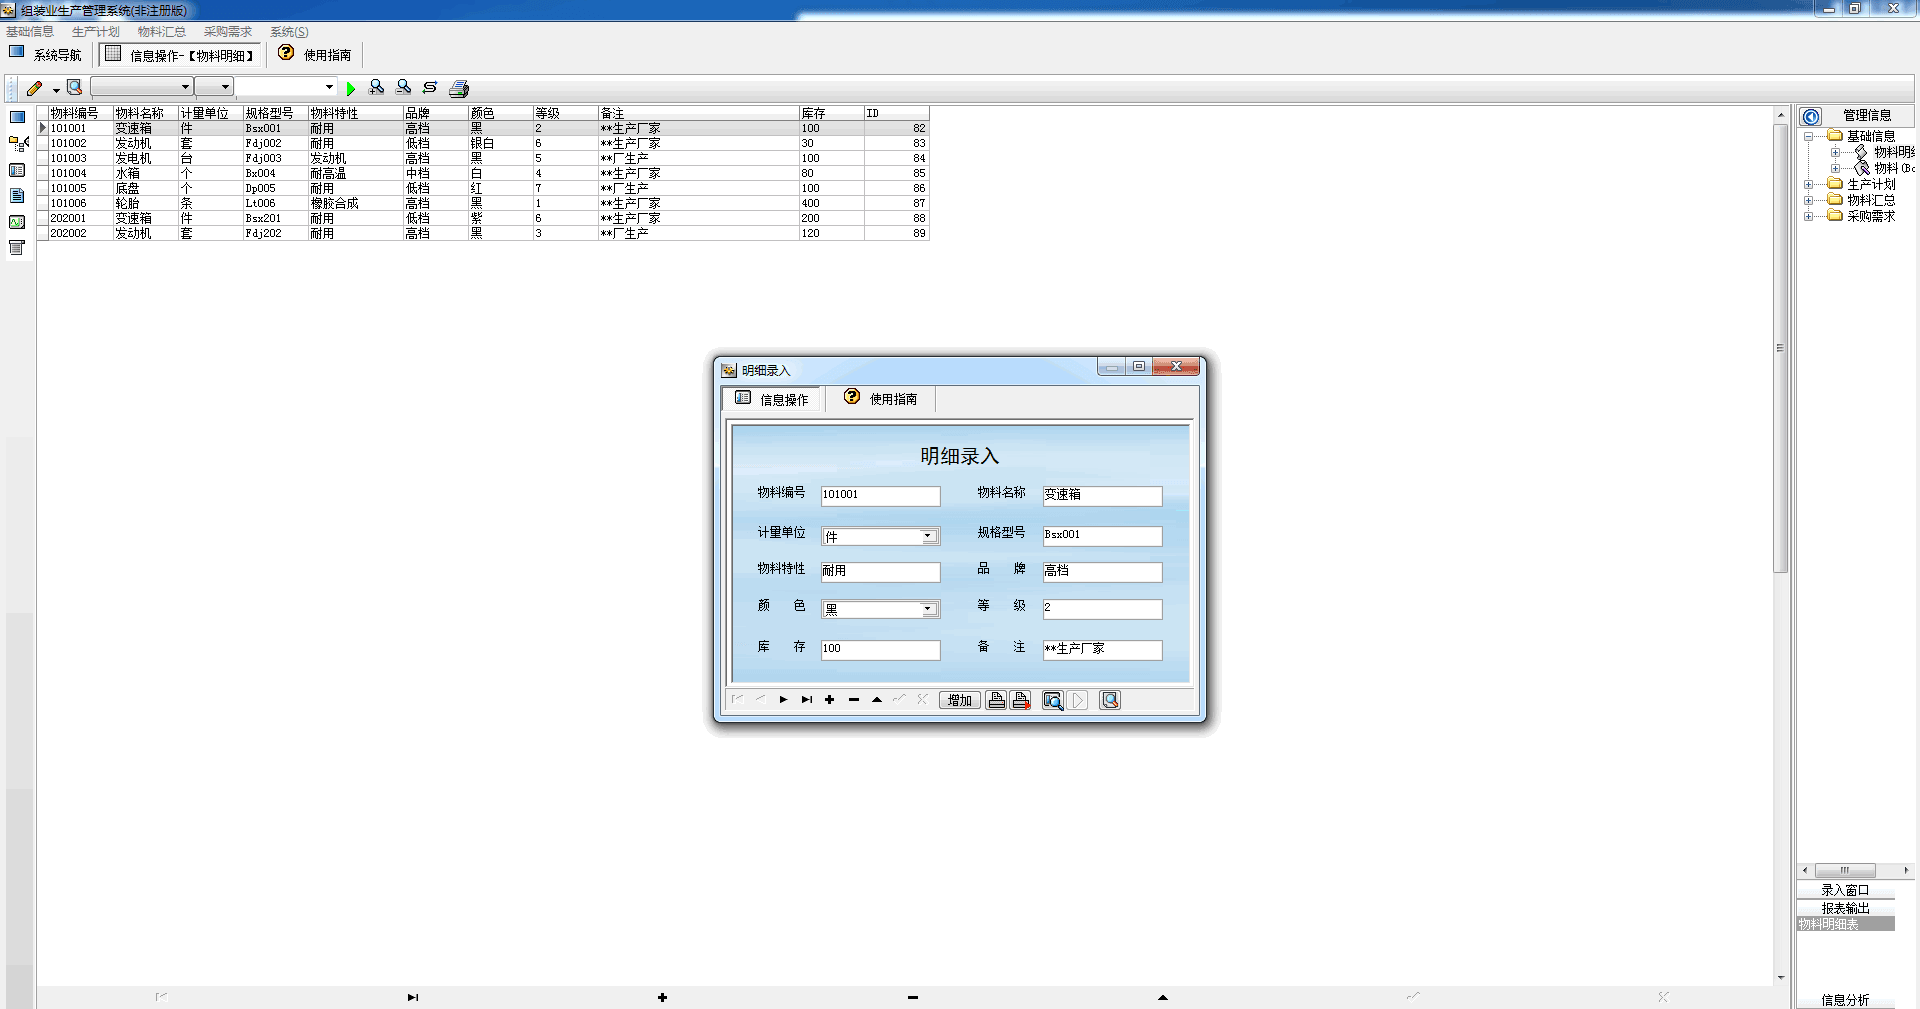Viewport: 1920px width, 1009px height.
Task: Click the document search icon in main toolbar
Action: [x=75, y=88]
